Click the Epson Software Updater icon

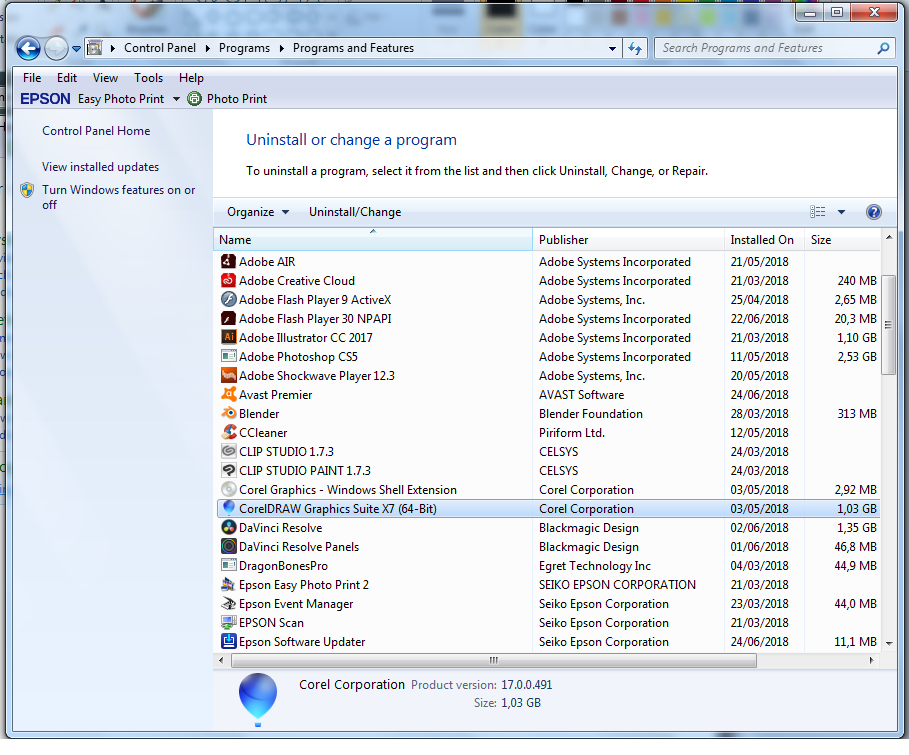pos(228,641)
